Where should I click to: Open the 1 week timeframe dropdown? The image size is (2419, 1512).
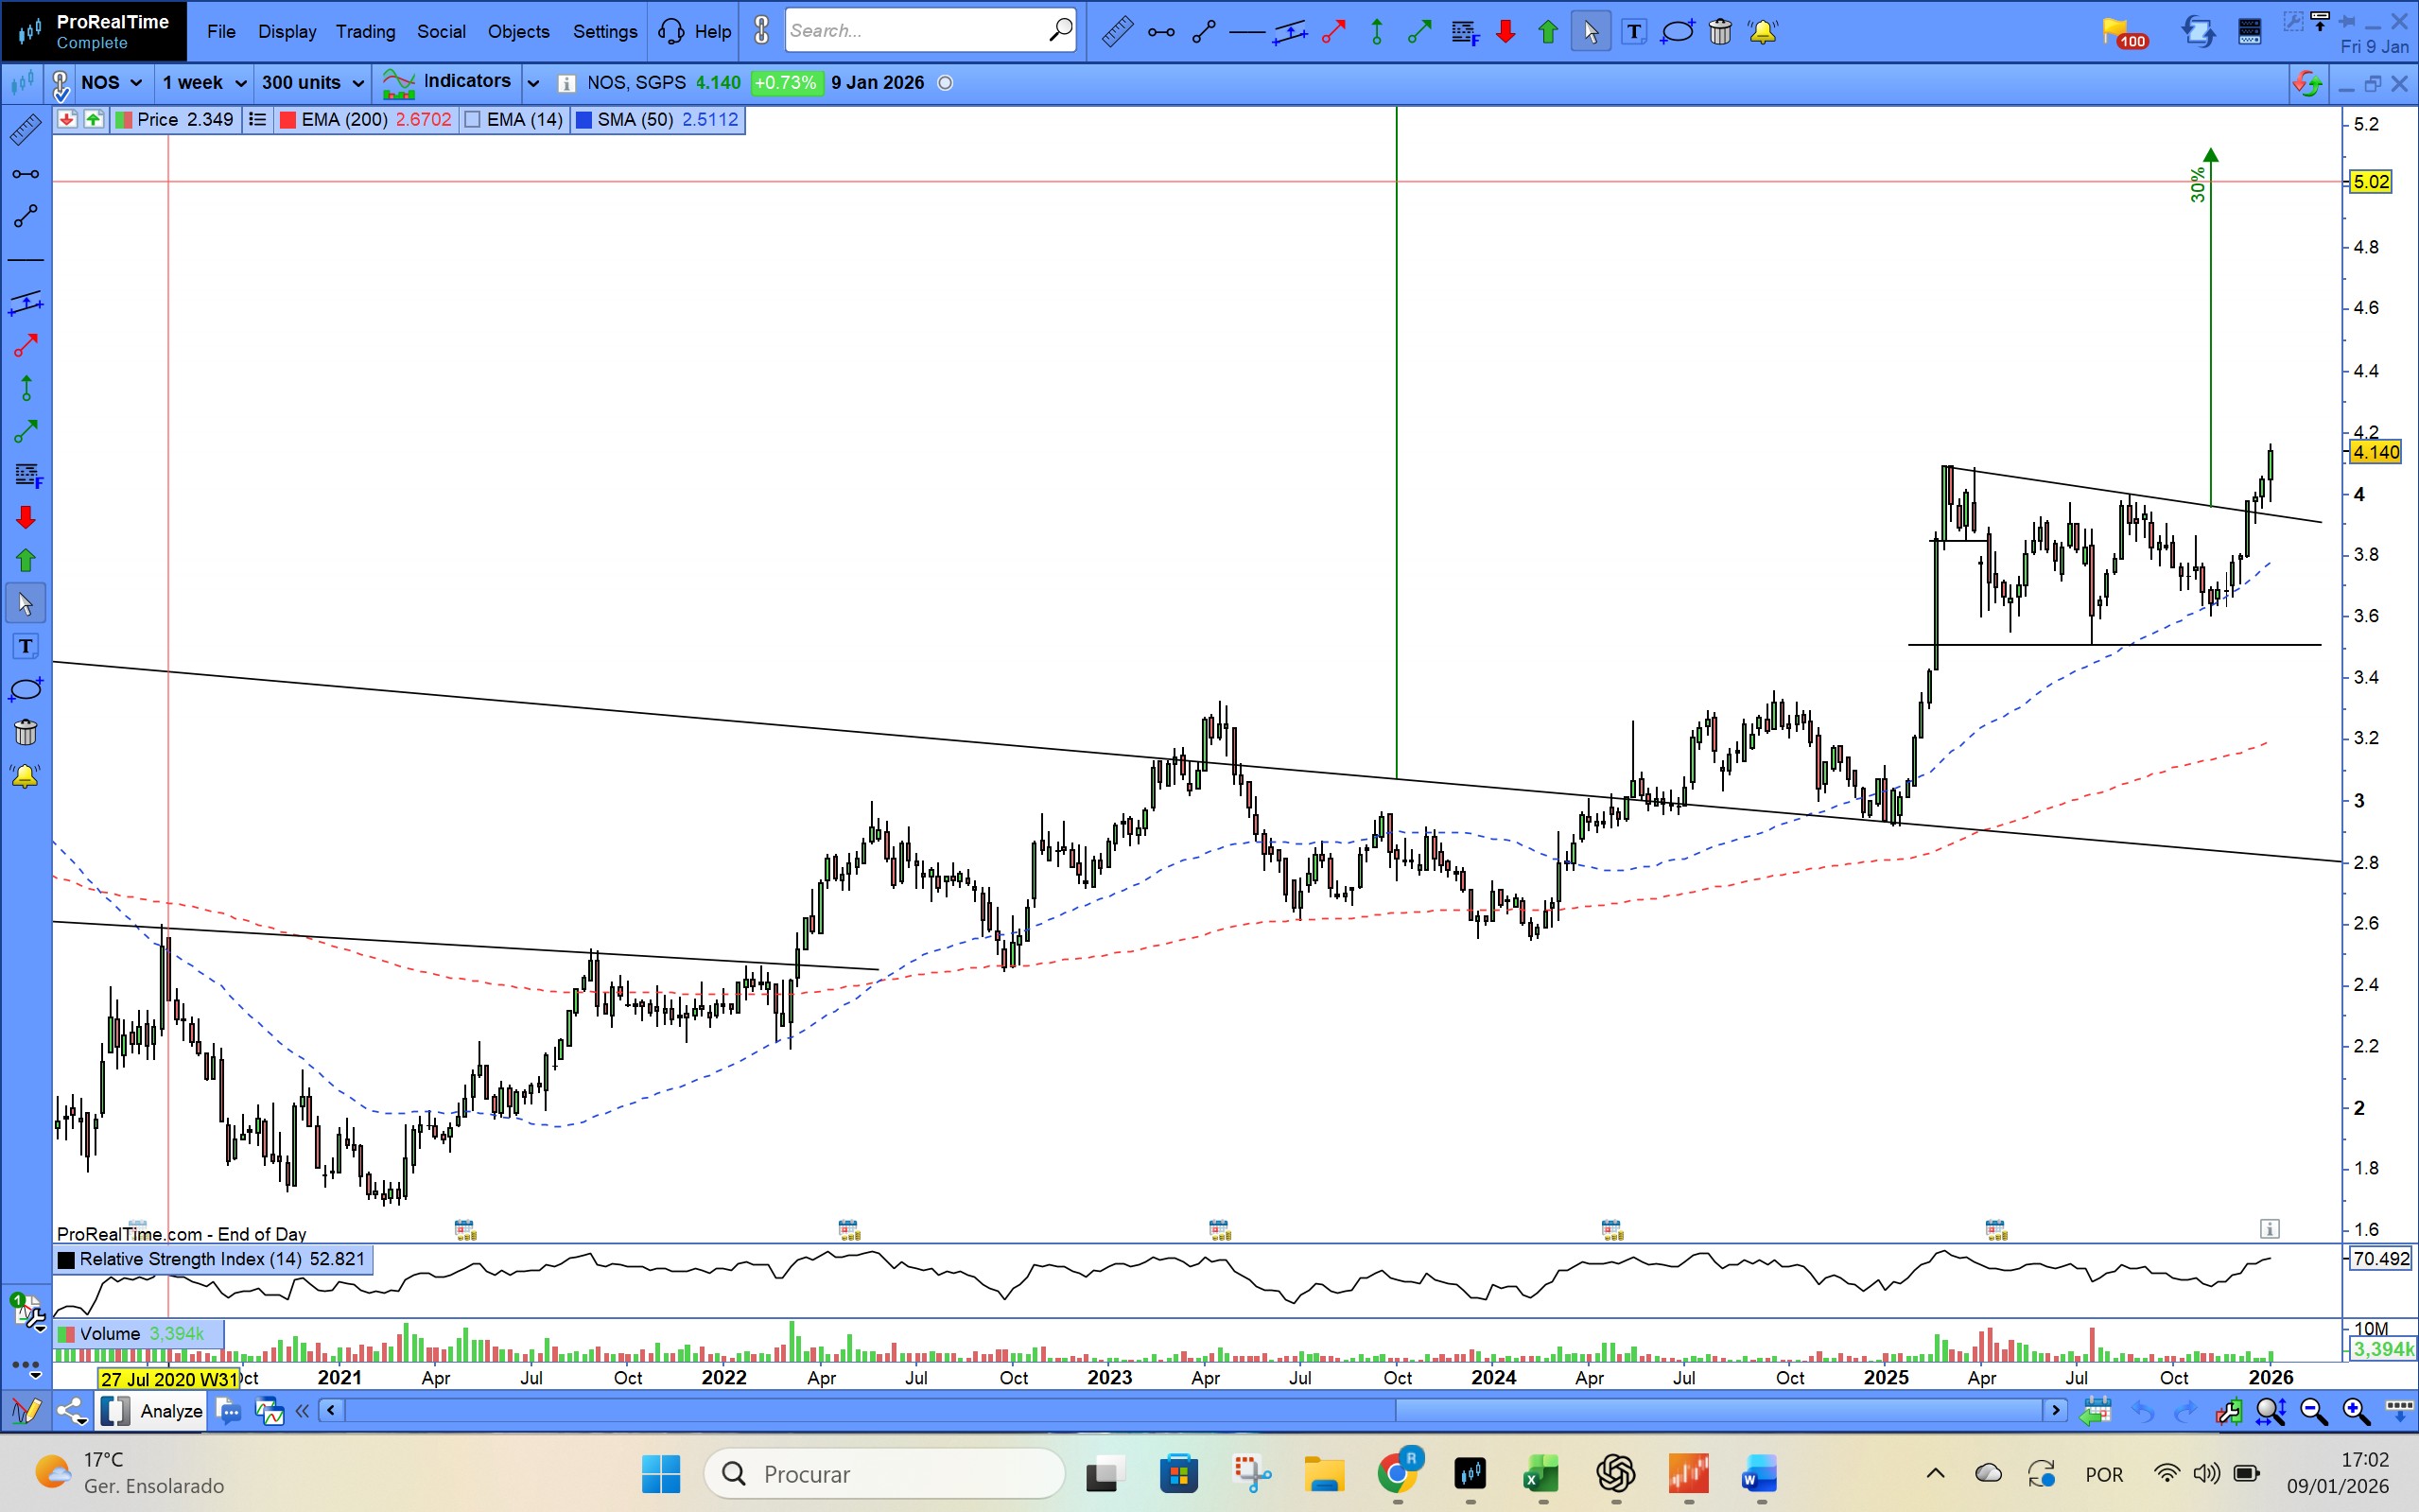(203, 83)
